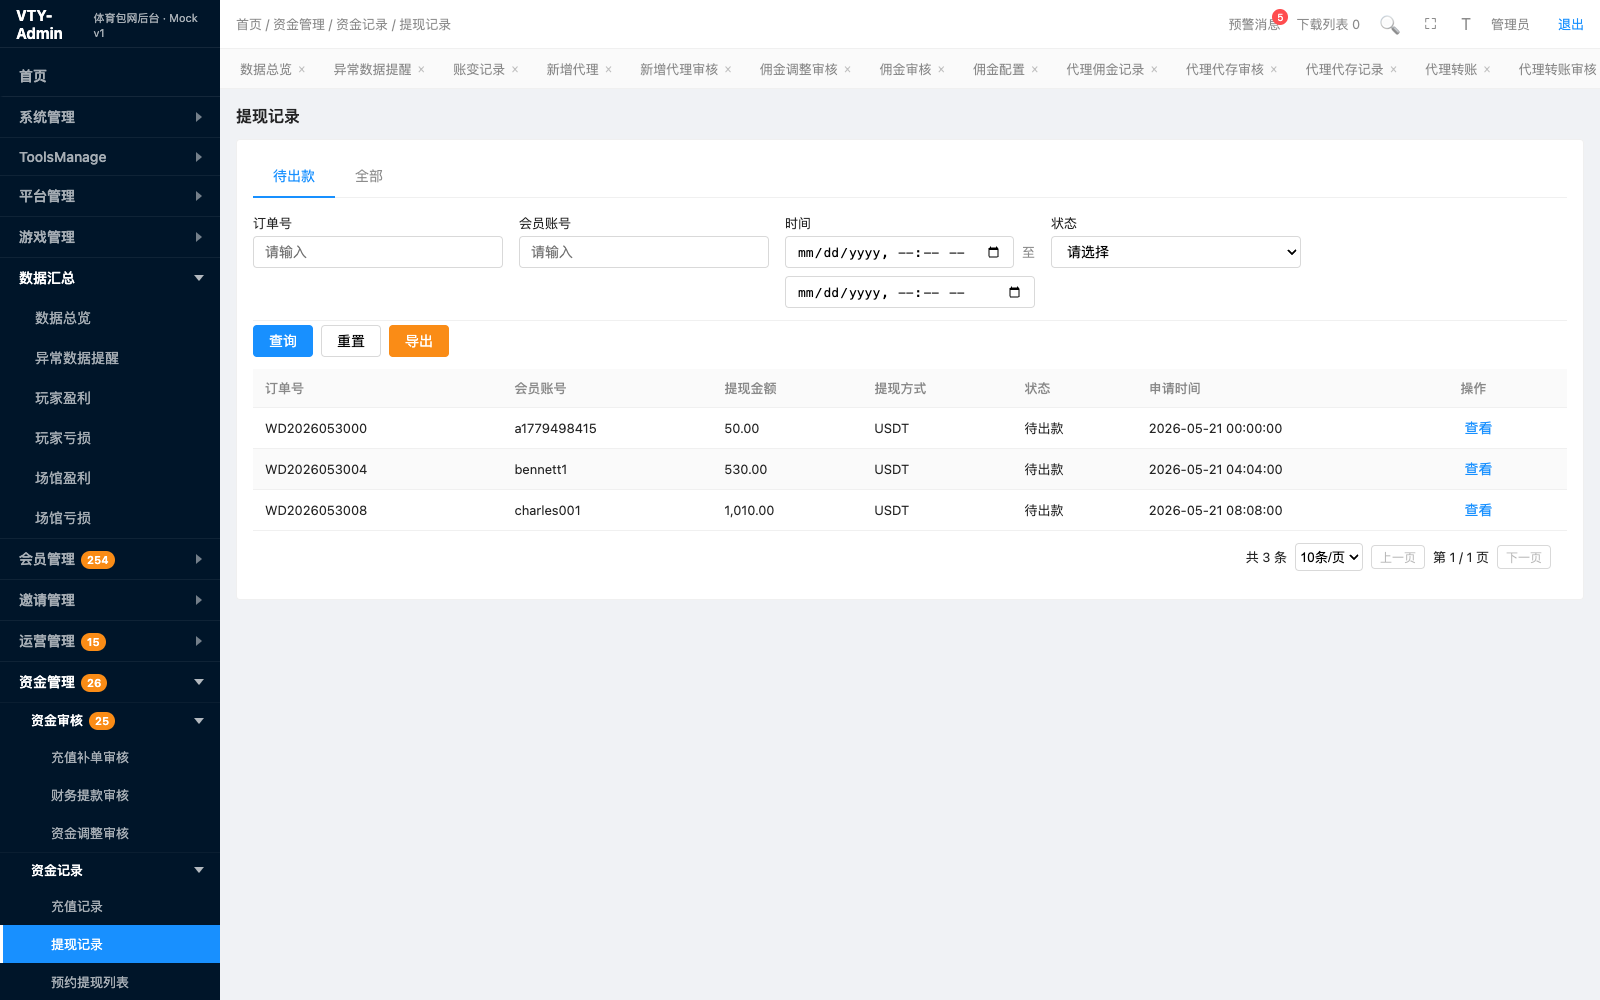Expand 运营管理 sidebar menu
1600x1000 pixels.
[110, 641]
